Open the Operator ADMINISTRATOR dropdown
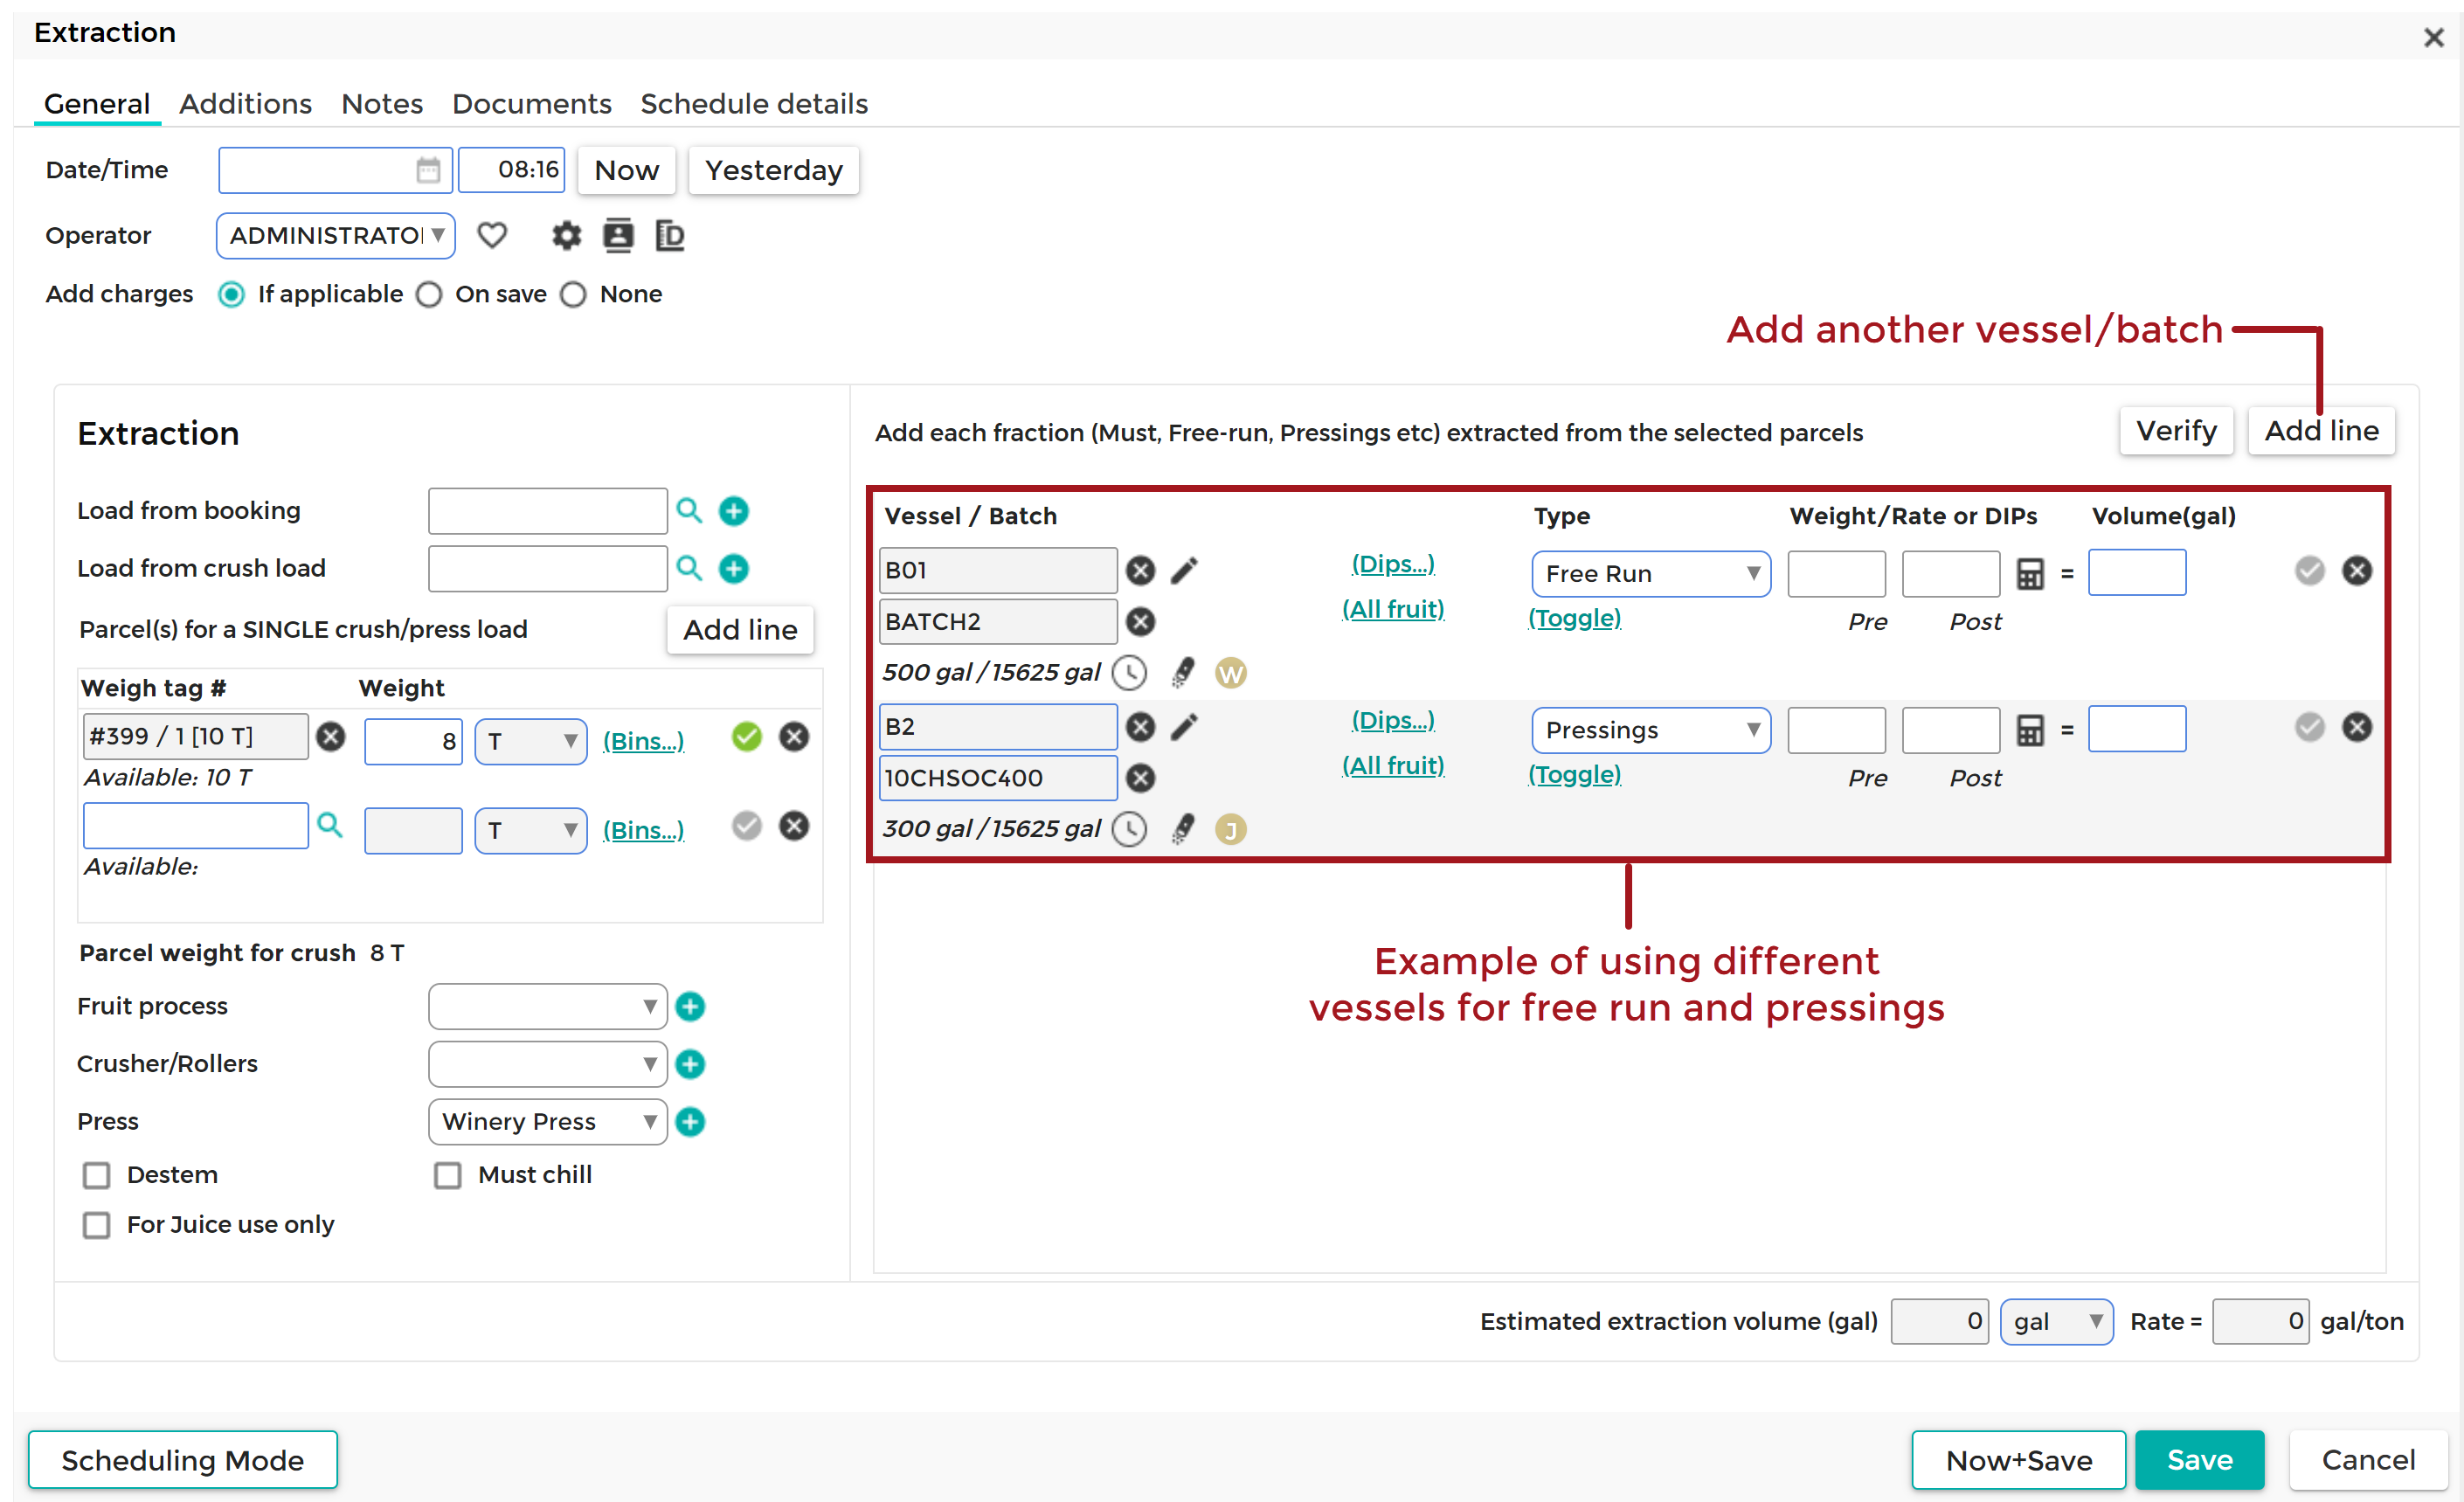This screenshot has height=1502, width=2464. 336,236
